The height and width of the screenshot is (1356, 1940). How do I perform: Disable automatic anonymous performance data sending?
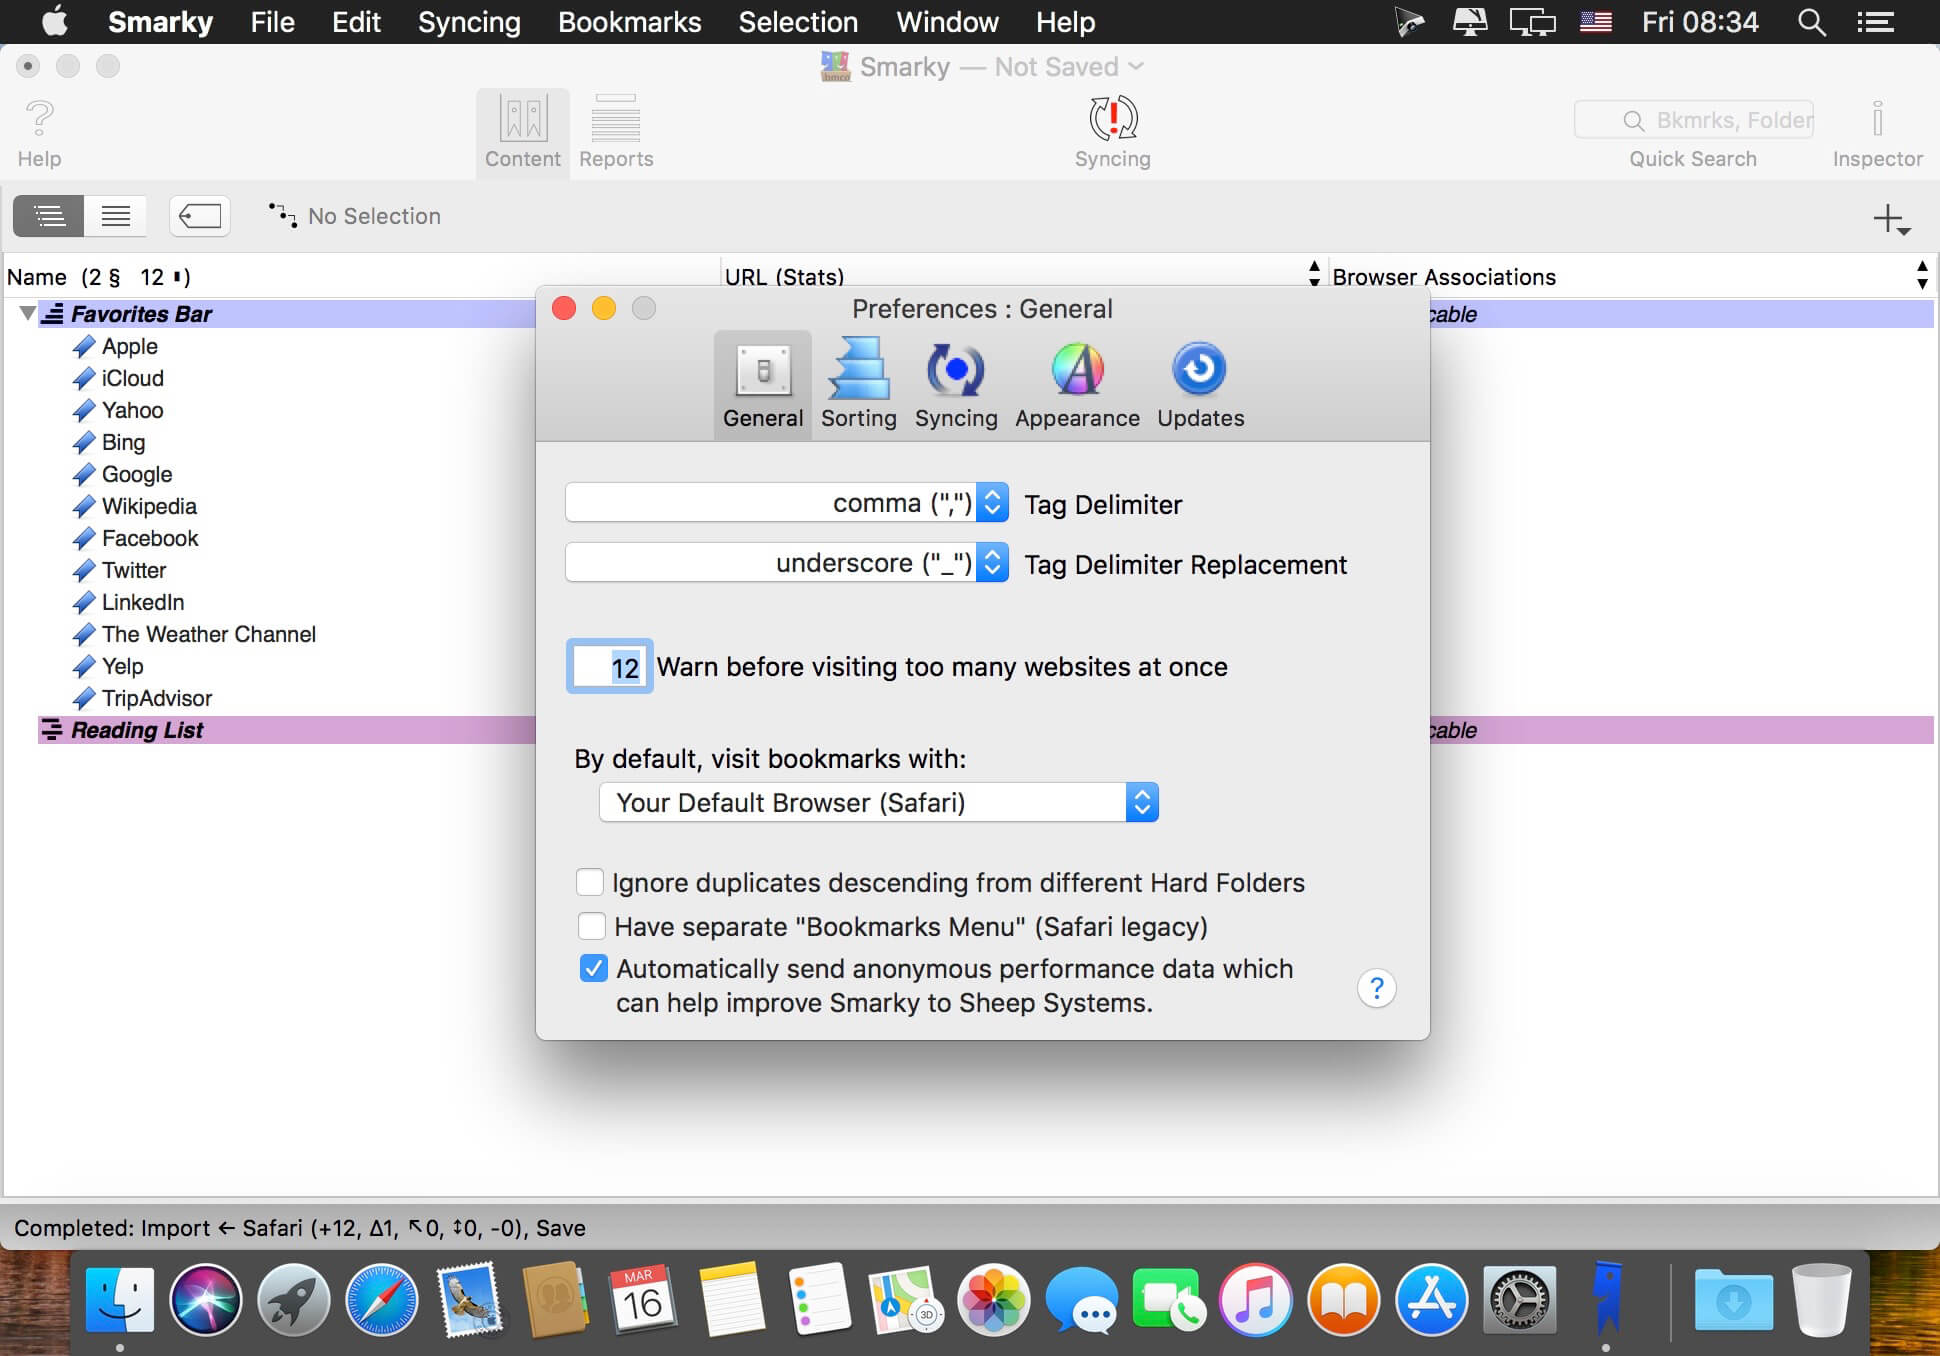[594, 968]
